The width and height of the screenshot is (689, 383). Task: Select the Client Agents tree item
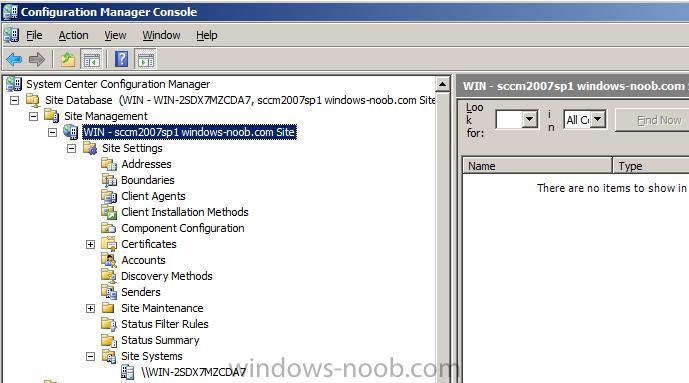point(153,196)
